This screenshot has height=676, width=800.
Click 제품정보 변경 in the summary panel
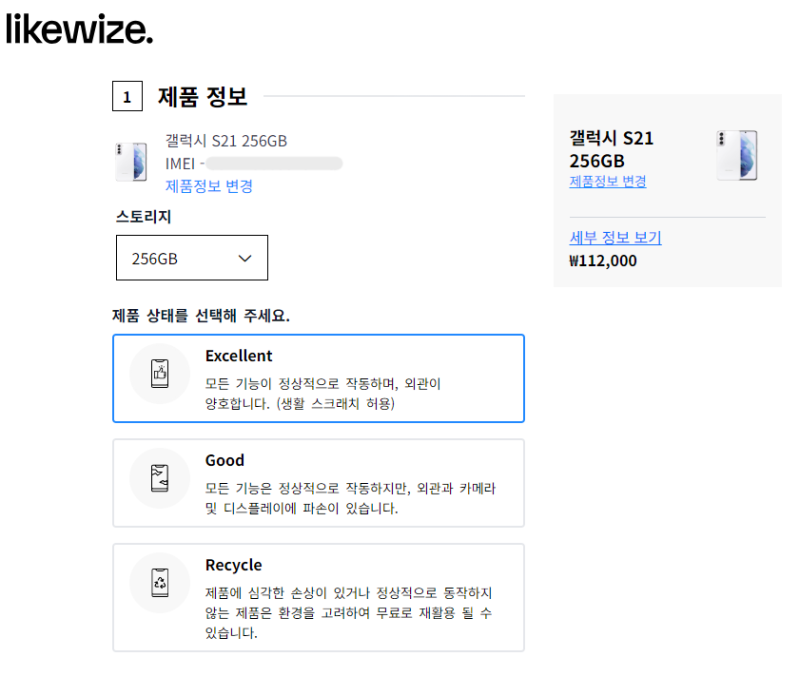tap(608, 182)
